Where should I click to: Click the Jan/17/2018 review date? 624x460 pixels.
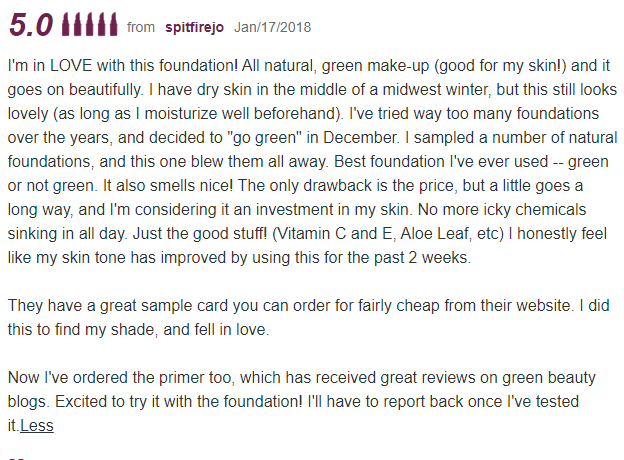pos(273,27)
